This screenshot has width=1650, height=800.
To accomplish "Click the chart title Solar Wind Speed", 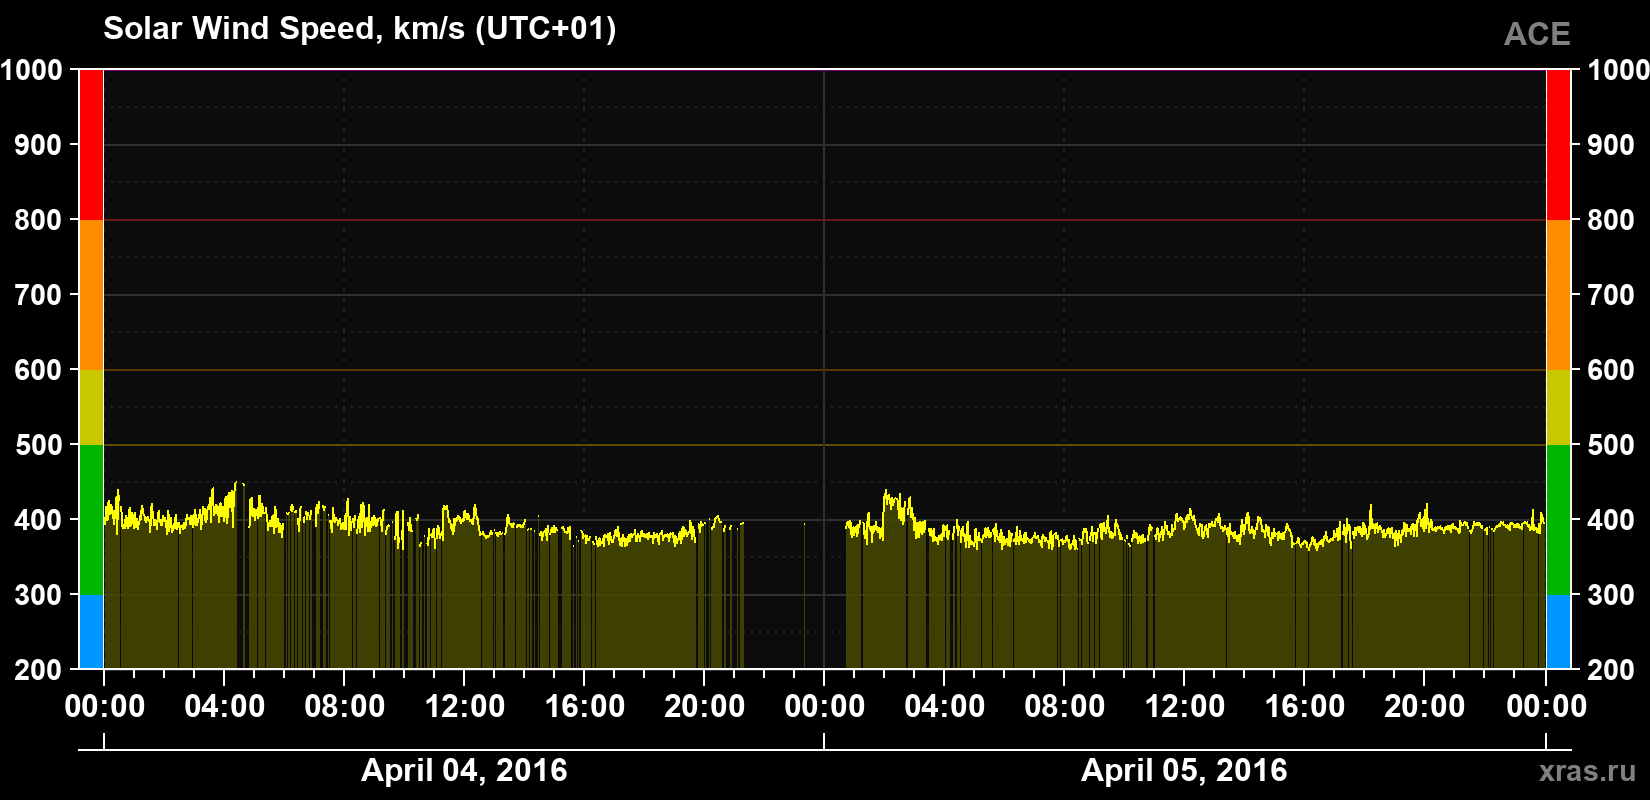I will click(360, 28).
